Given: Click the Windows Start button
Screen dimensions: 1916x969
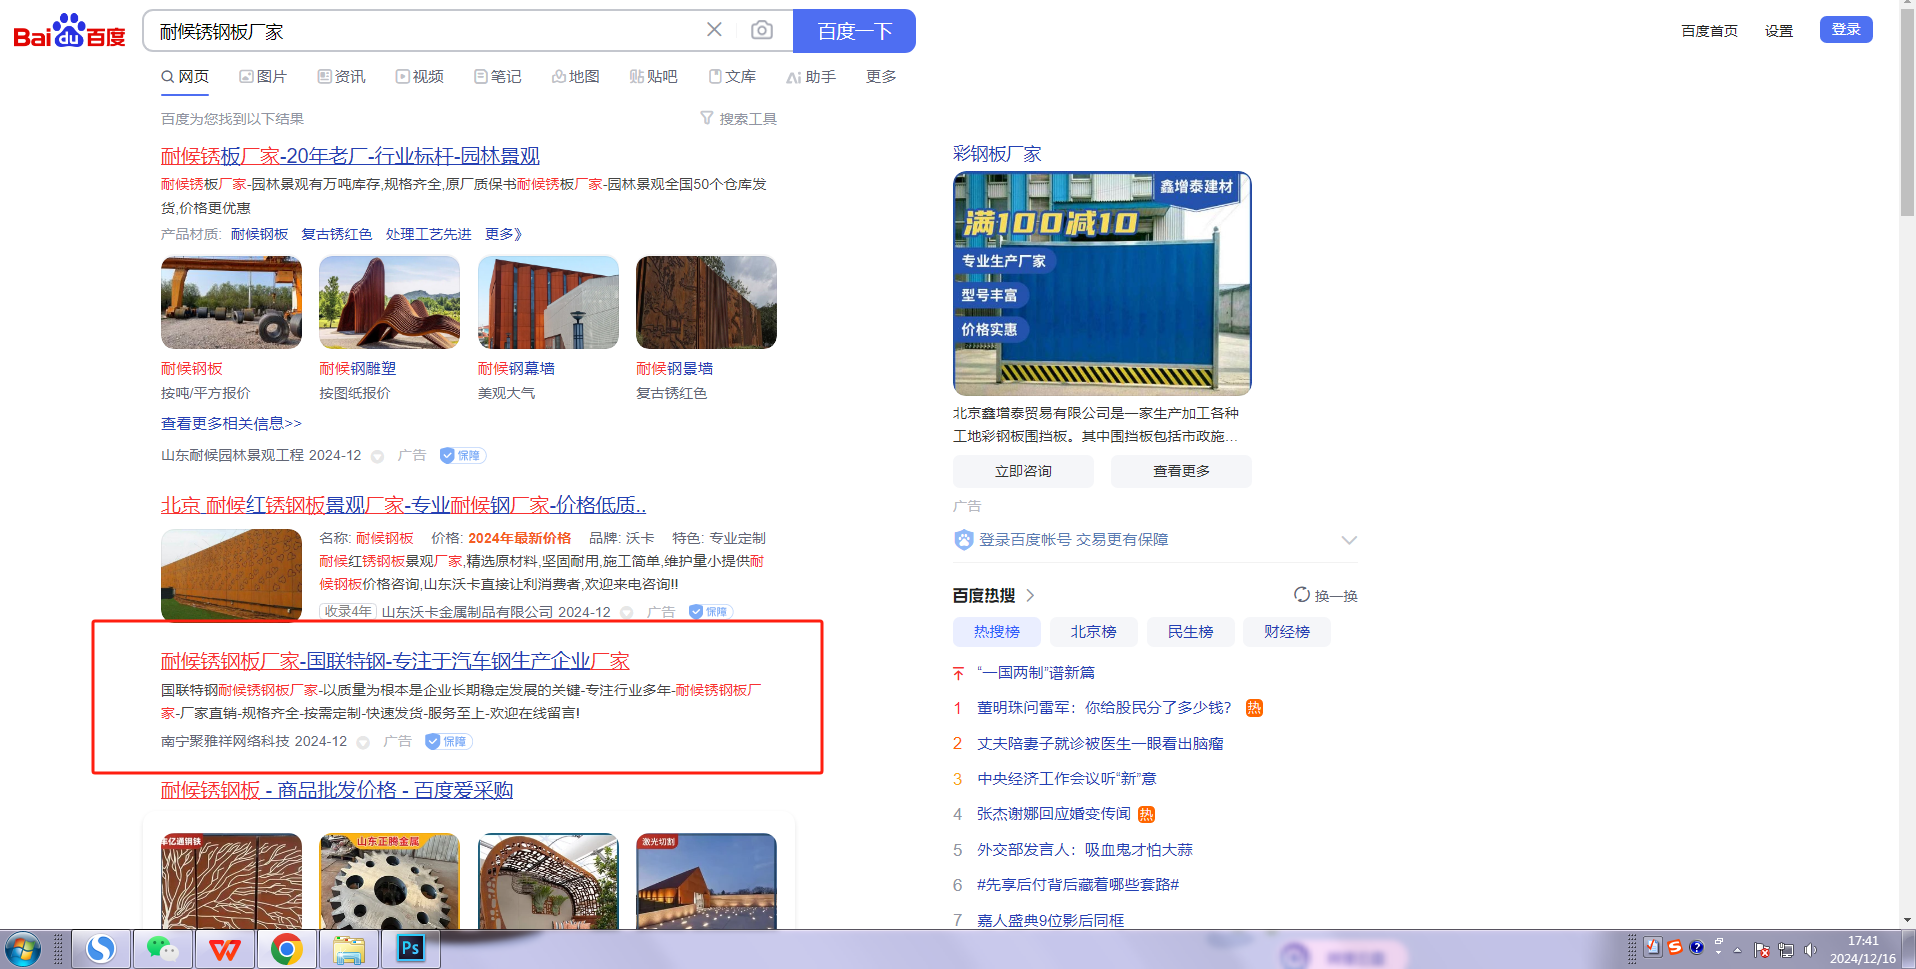Looking at the screenshot, I should (22, 948).
